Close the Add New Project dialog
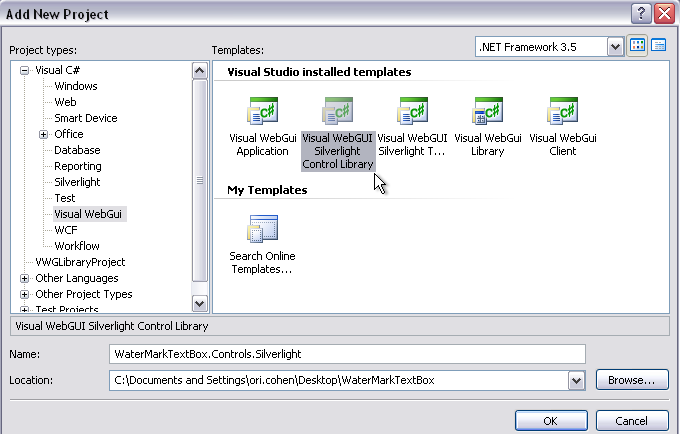Screen dimensions: 680x434 point(664,13)
